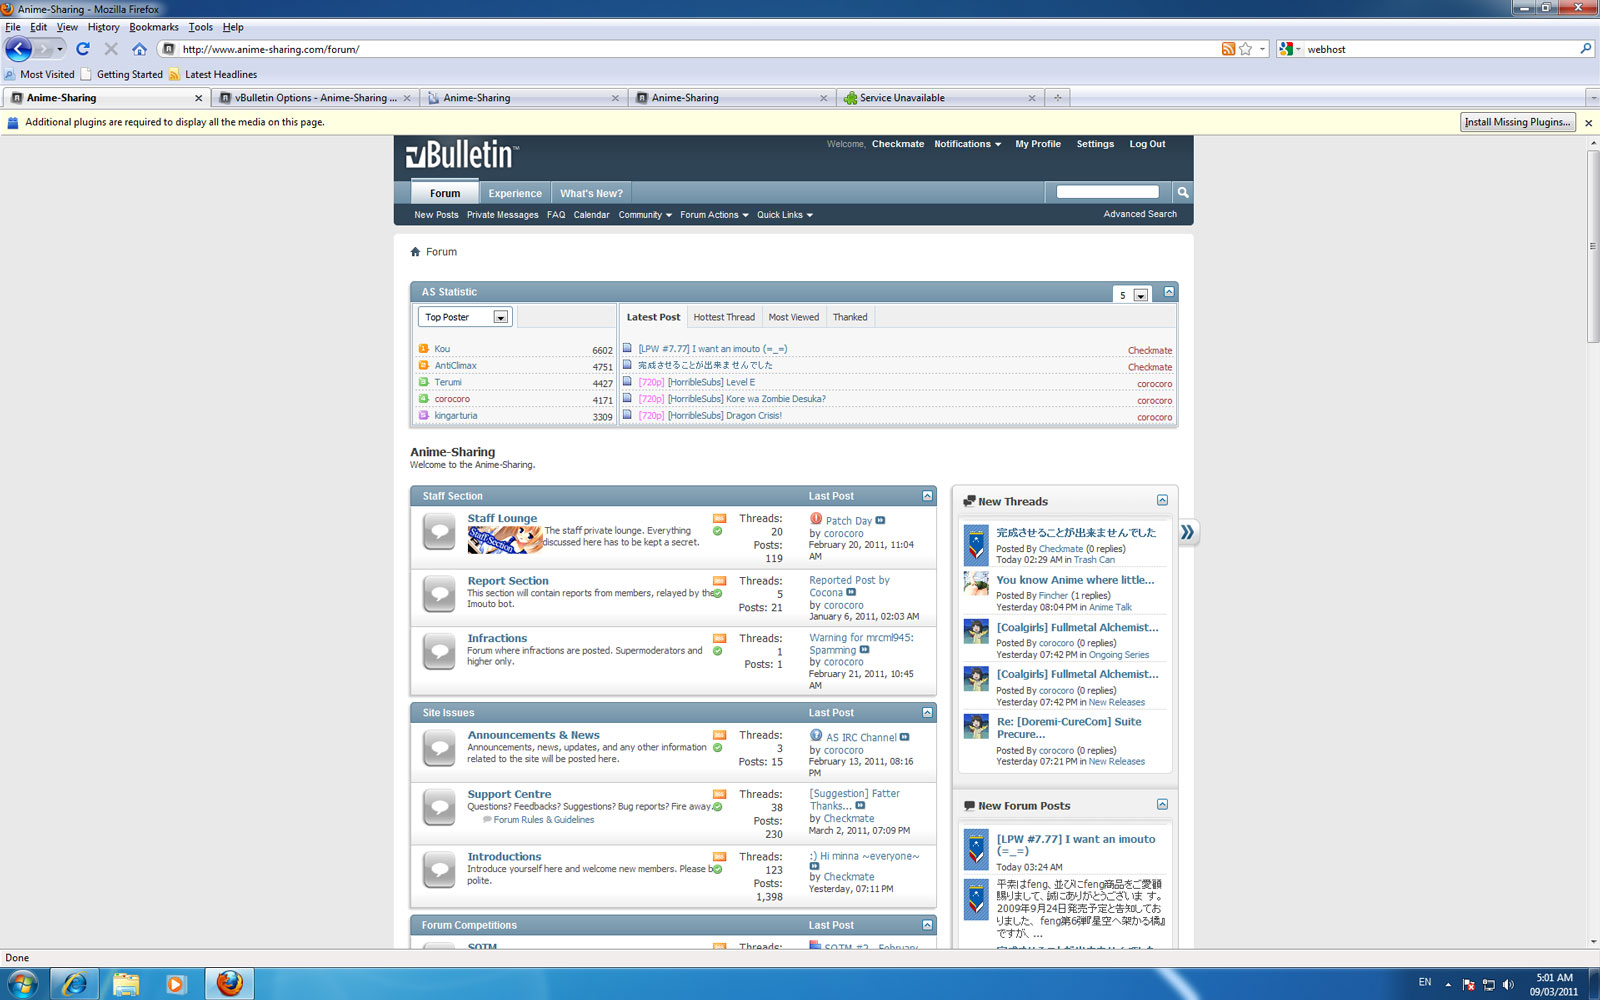1600x1000 pixels.
Task: Expand the Quick Links dropdown
Action: click(785, 215)
